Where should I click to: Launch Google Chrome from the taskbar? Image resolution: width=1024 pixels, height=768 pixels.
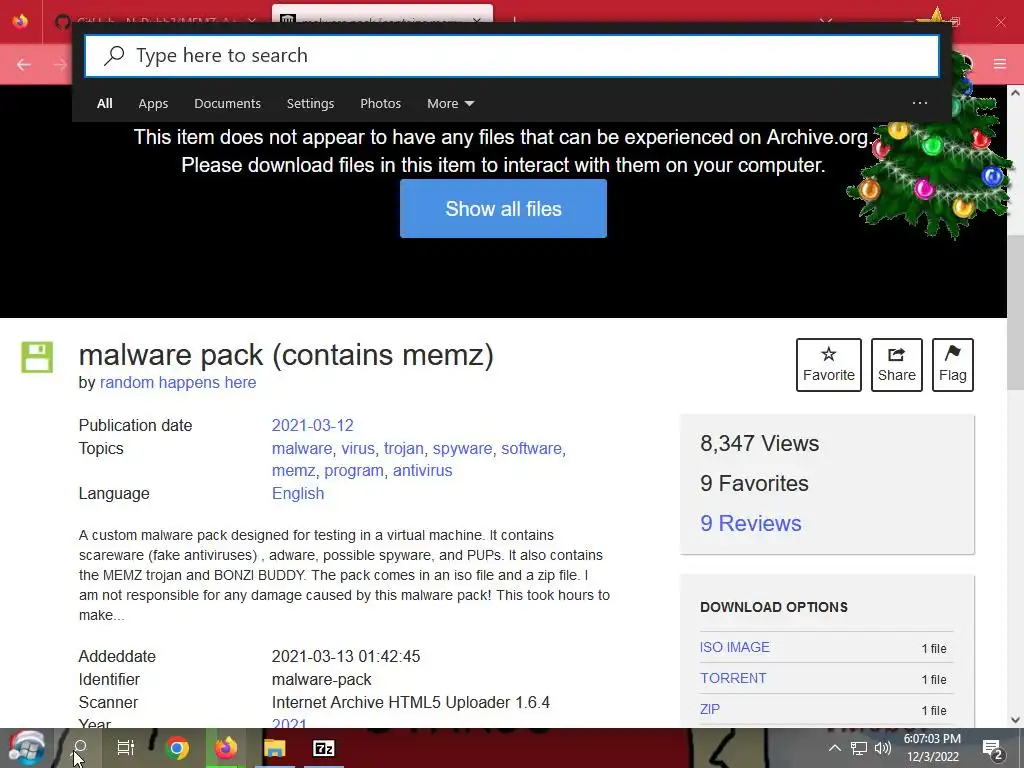tap(176, 748)
